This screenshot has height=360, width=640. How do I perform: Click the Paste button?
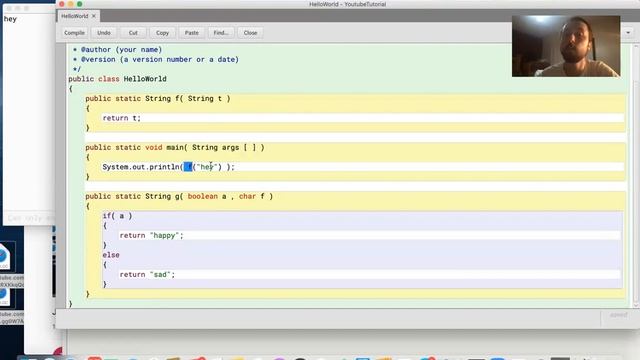192,33
